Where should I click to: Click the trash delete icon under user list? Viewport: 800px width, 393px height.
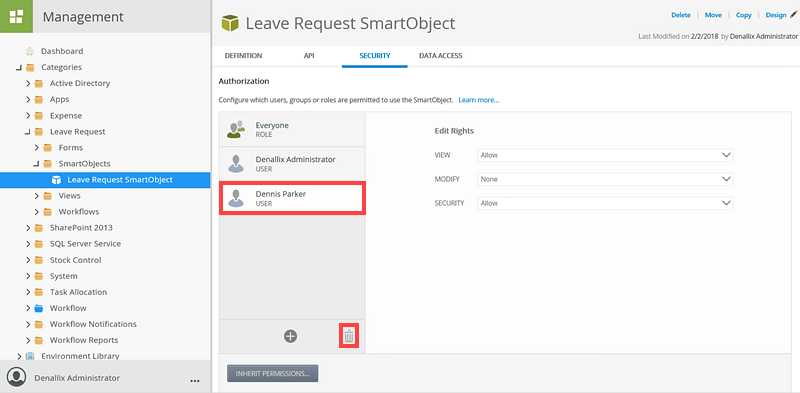tap(349, 336)
